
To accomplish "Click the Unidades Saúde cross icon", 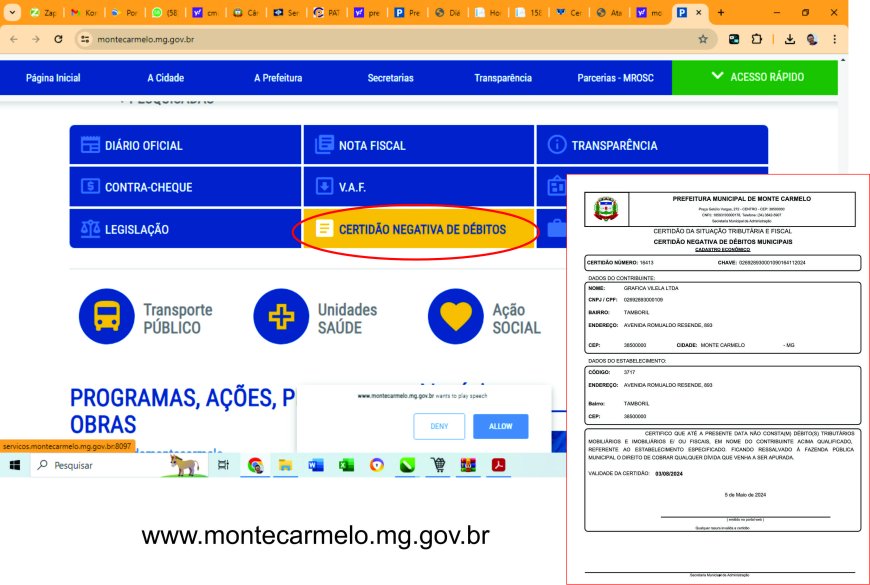I will [281, 316].
